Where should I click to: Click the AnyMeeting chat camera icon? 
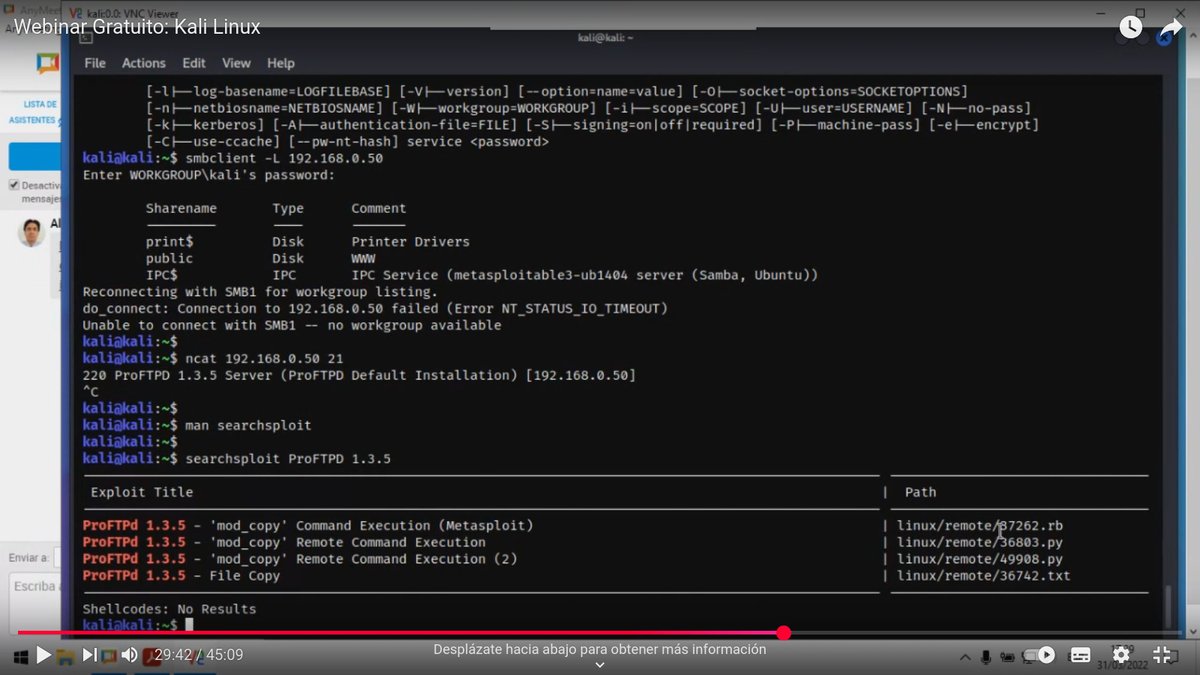coord(48,63)
